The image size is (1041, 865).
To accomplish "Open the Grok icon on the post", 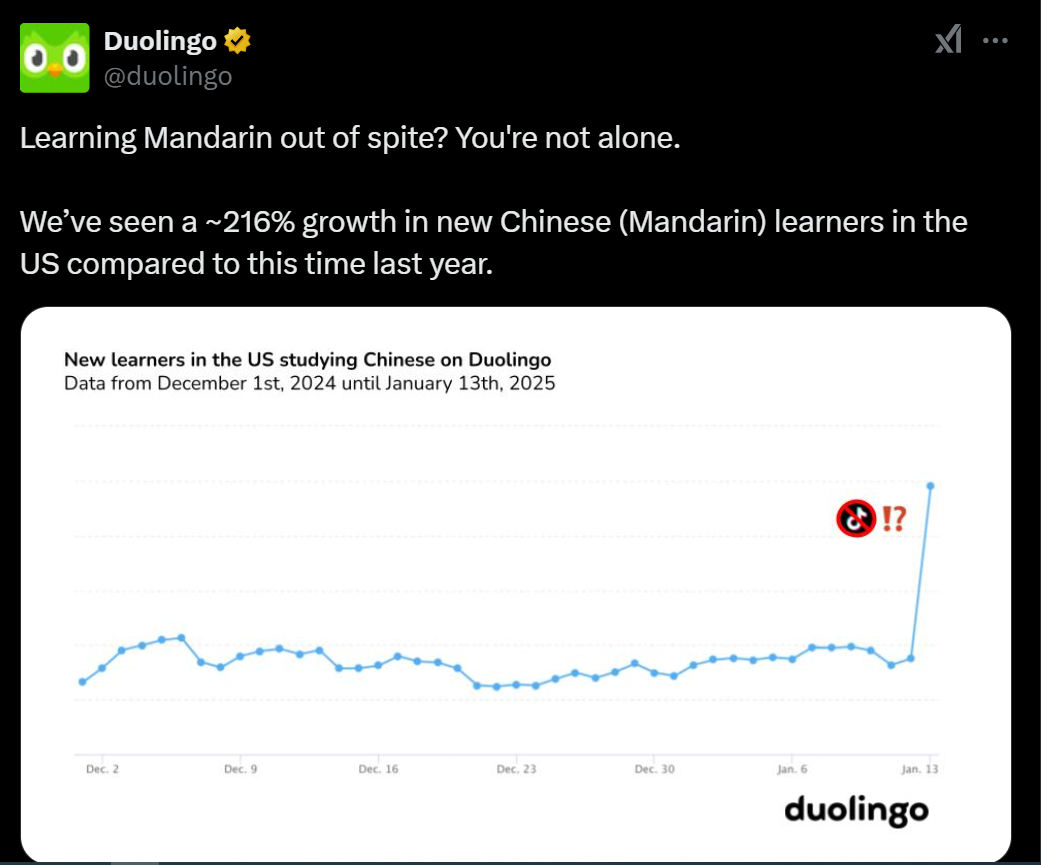I will tap(948, 40).
